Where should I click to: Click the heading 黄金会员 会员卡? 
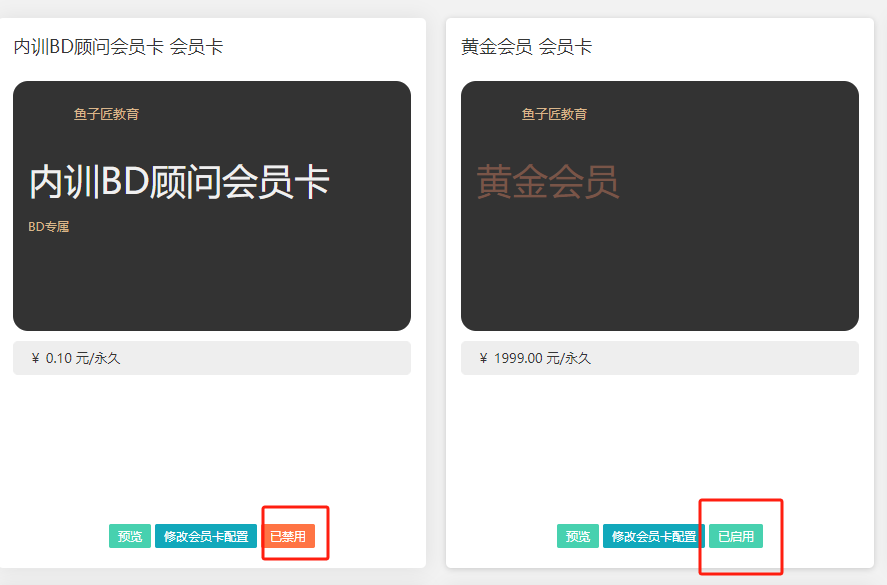[x=526, y=46]
